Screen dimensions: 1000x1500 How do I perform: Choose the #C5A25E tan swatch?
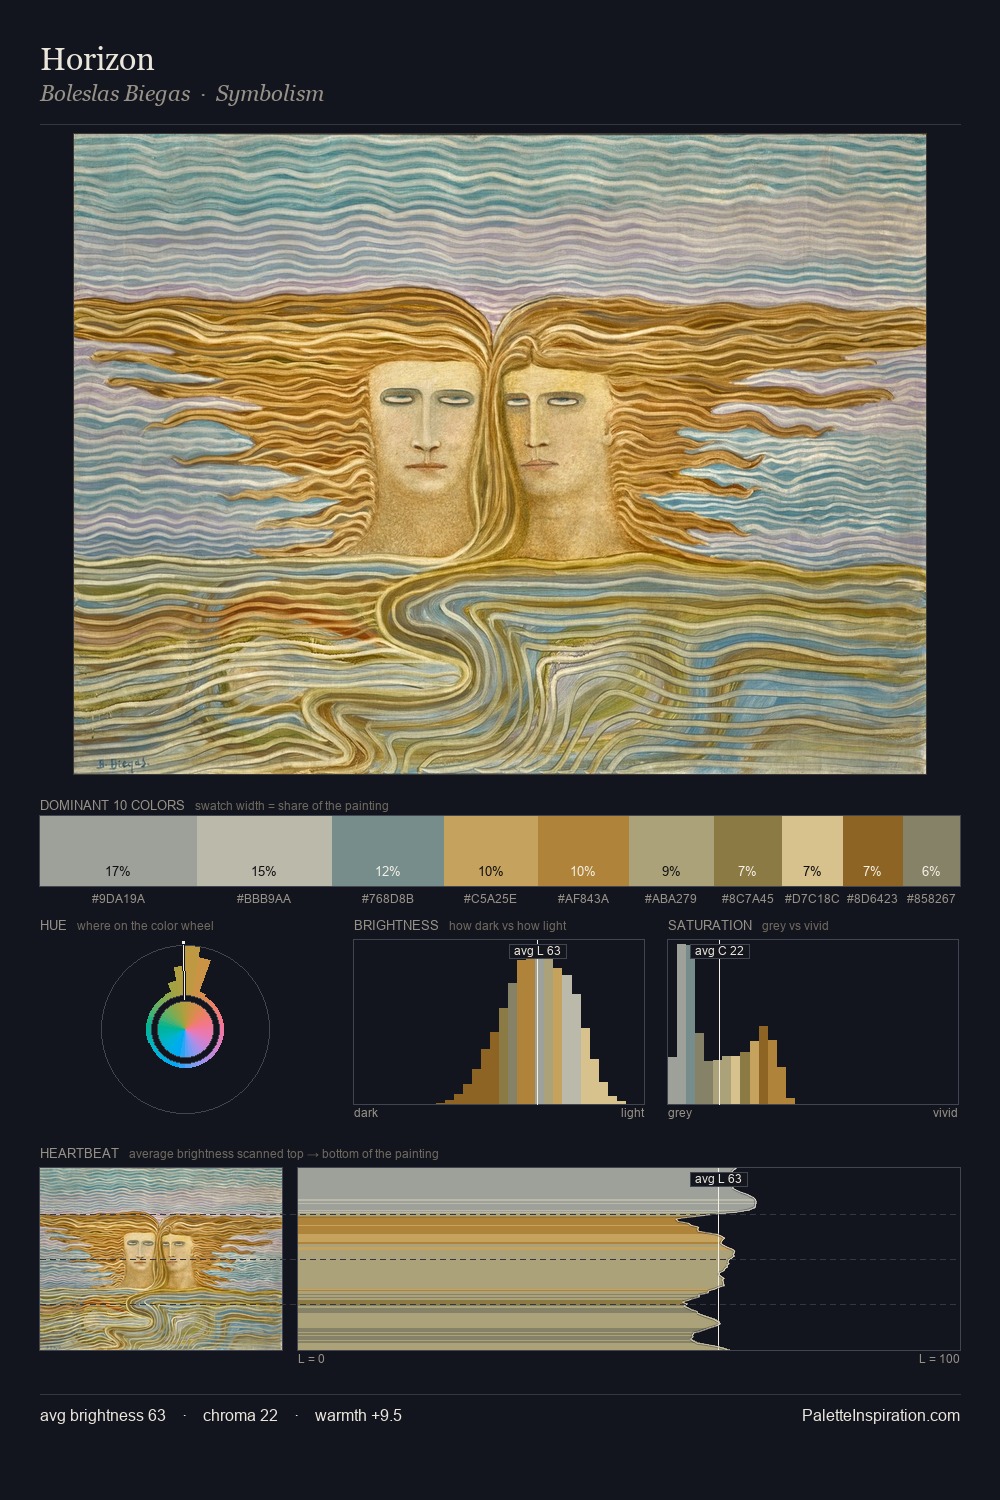coord(491,851)
